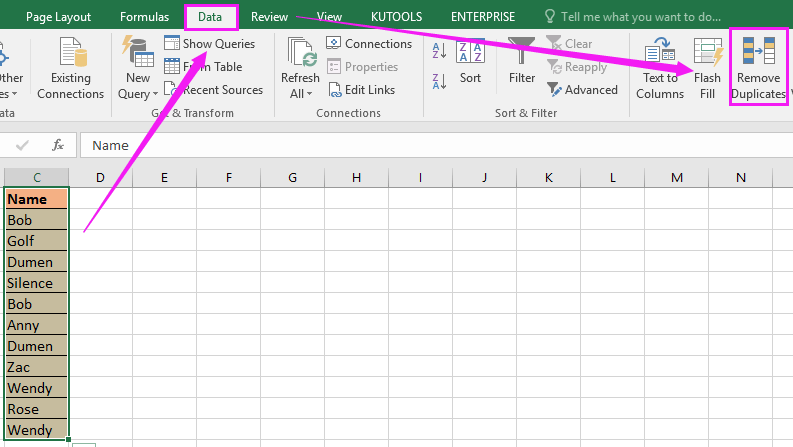Click the Show Queries button
The image size is (793, 447).
(209, 44)
